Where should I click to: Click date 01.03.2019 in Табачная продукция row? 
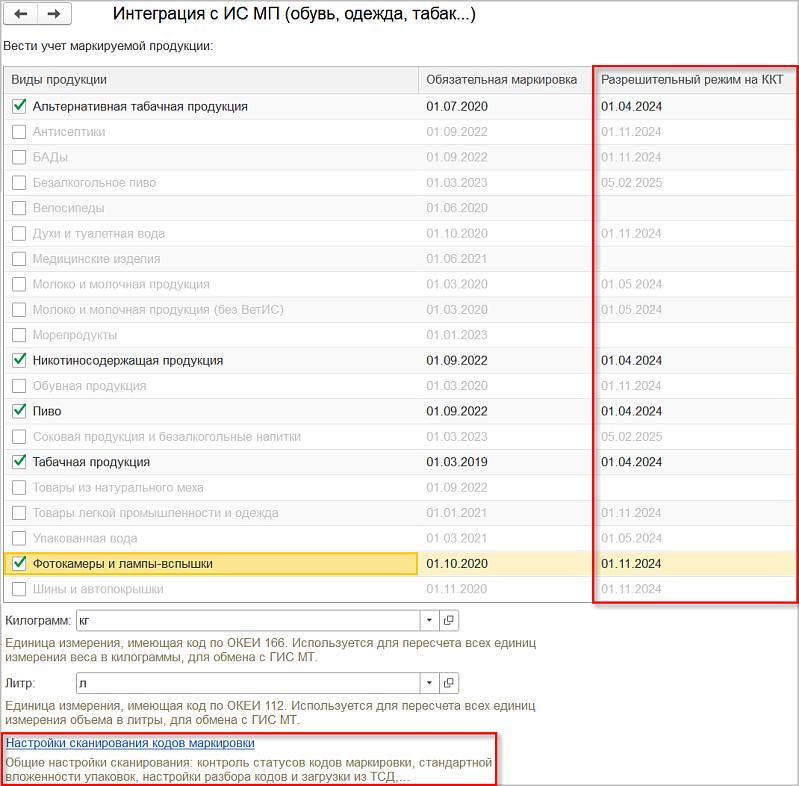point(457,462)
